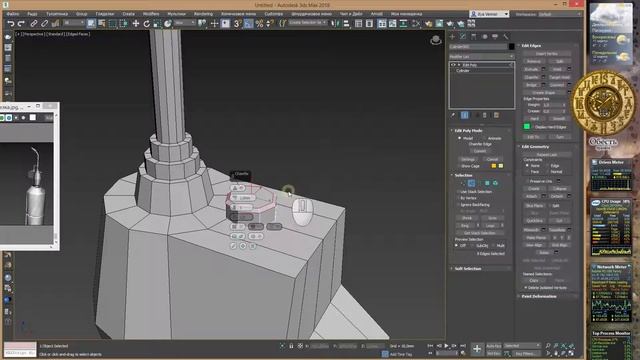Viewport: 640px width, 360px height.
Task: Activate the Select Object tool
Action: point(91,24)
